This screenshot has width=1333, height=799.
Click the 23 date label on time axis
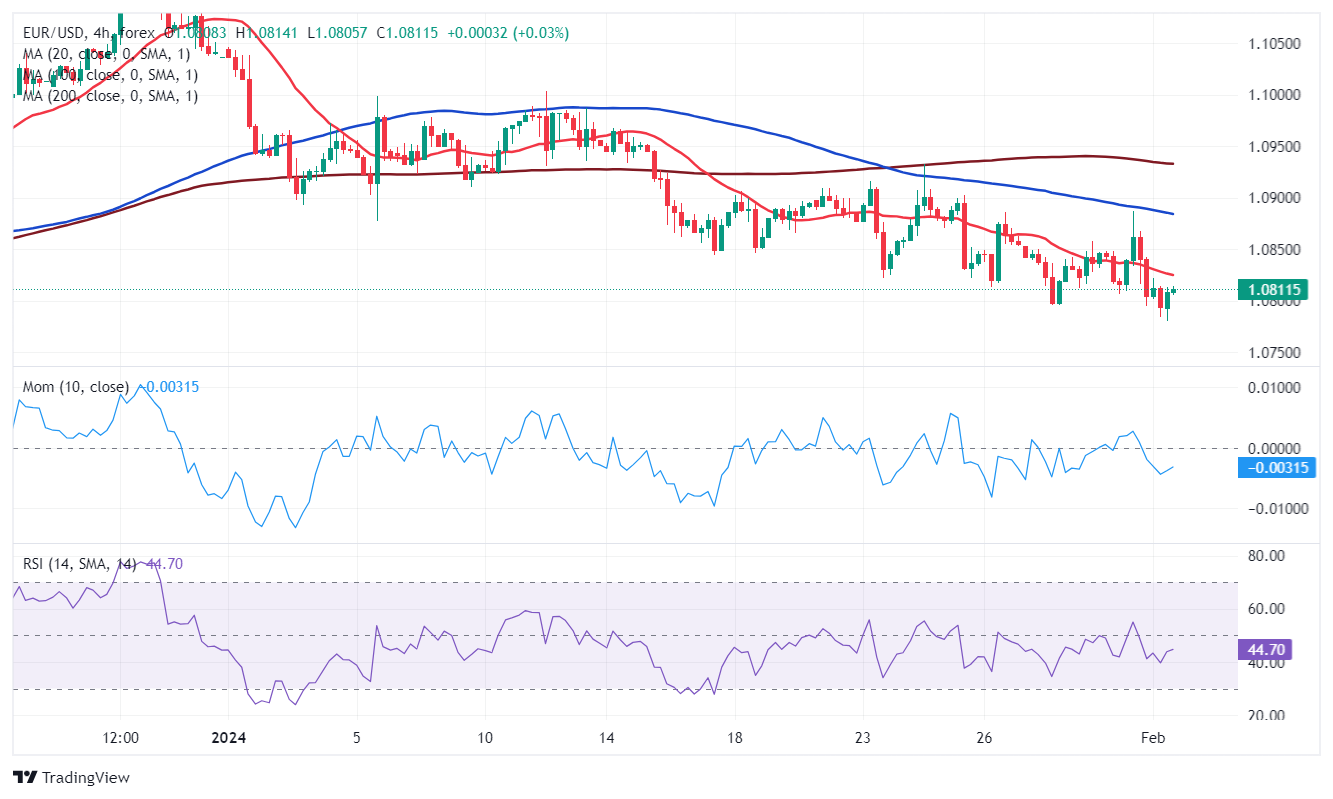click(x=863, y=738)
